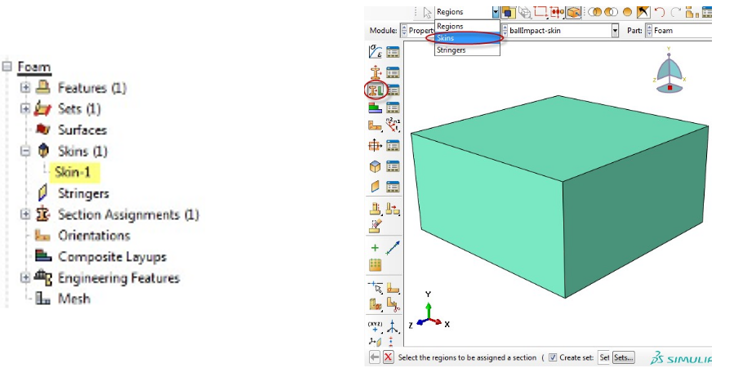Click the Create Composite Layup icon

click(x=375, y=107)
